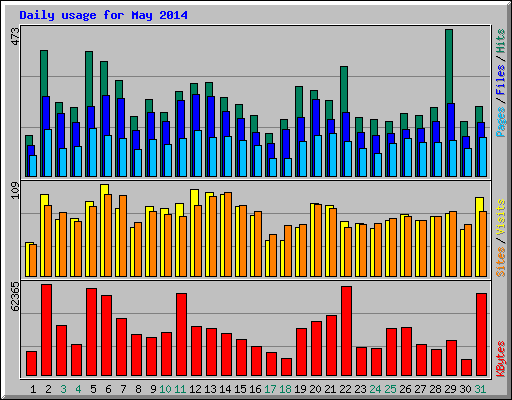Select day 18 on the x-axis

coord(285,389)
